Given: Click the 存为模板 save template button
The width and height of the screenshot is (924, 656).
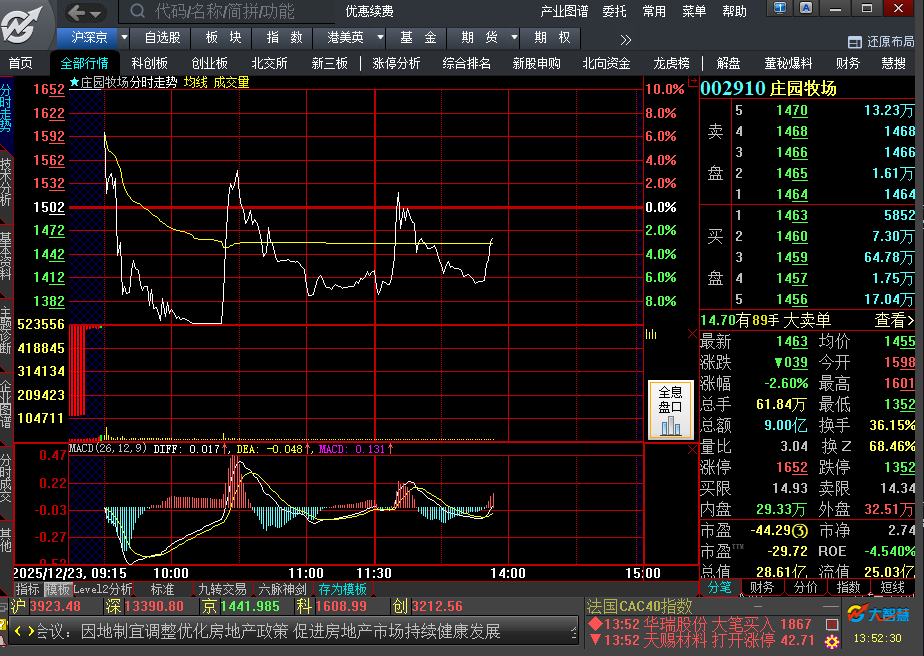Looking at the screenshot, I should pyautogui.click(x=342, y=589).
